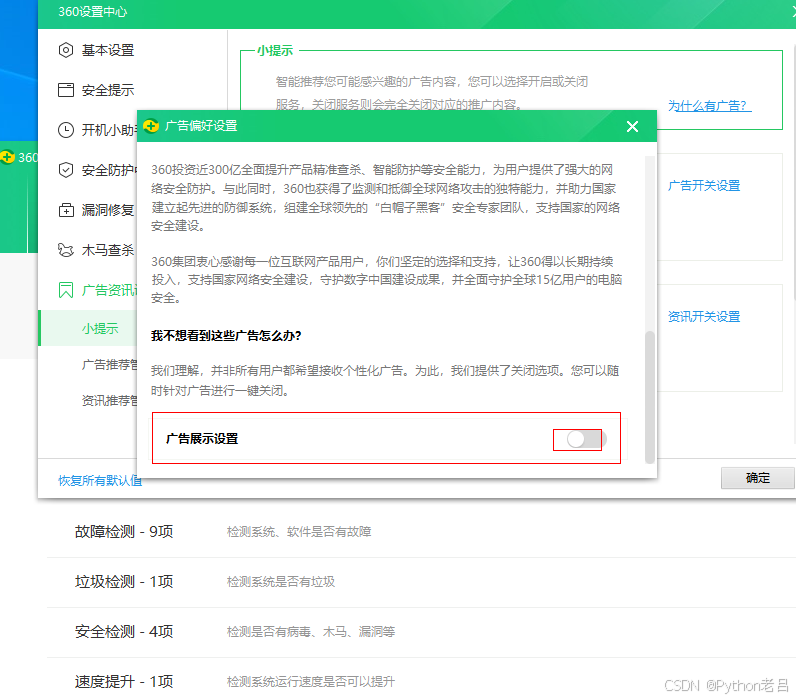Screen dimensions: 796x699
Task: Click the 广告资讯 bookmark icon
Action: pyautogui.click(x=65, y=290)
